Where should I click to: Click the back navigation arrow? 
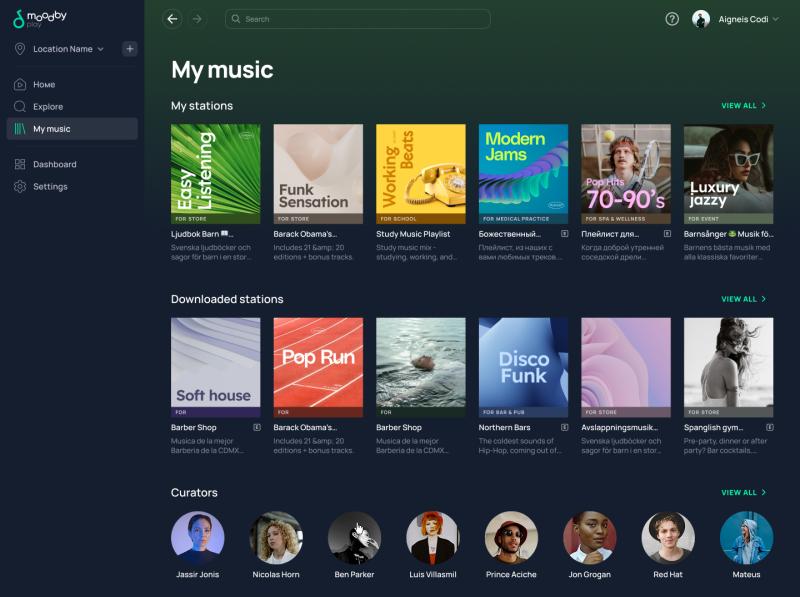click(x=172, y=19)
